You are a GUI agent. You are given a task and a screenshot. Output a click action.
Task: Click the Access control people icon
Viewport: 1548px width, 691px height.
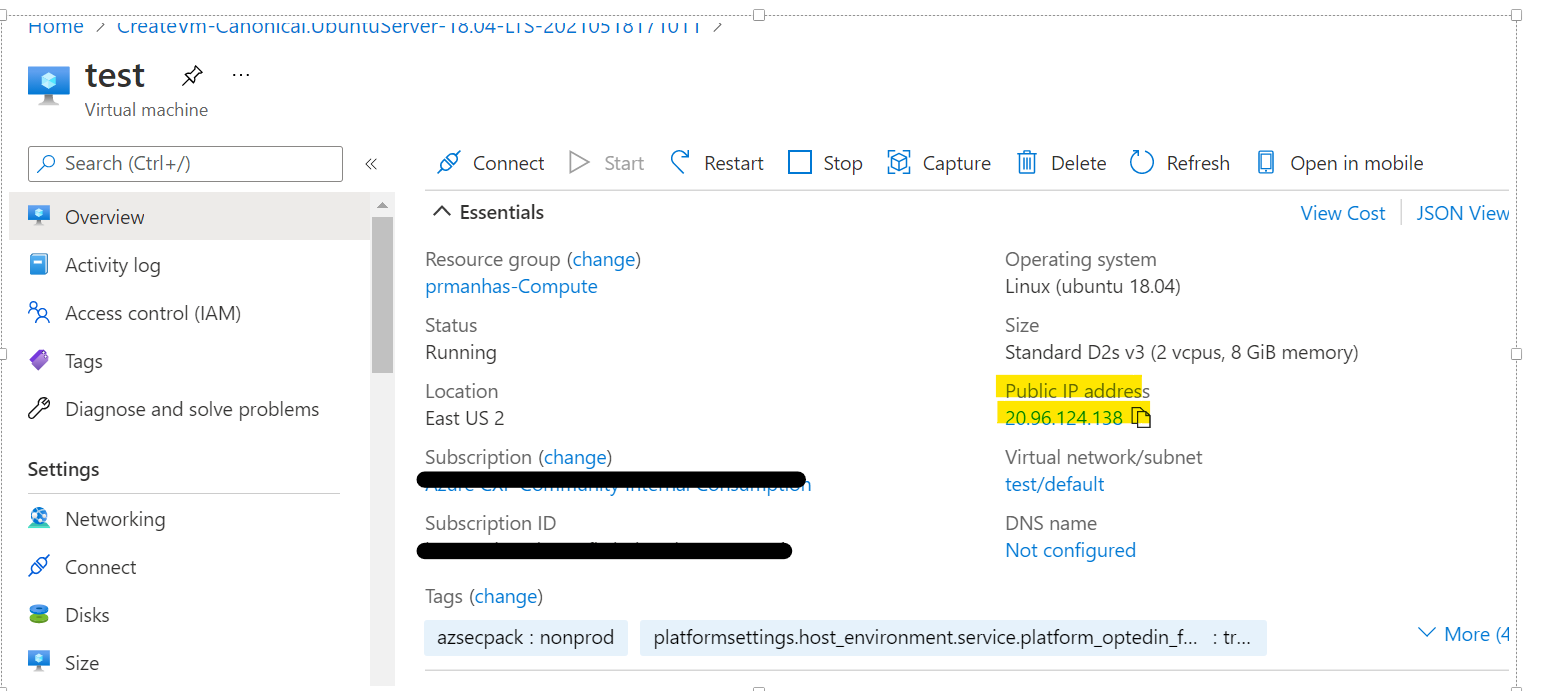click(39, 313)
